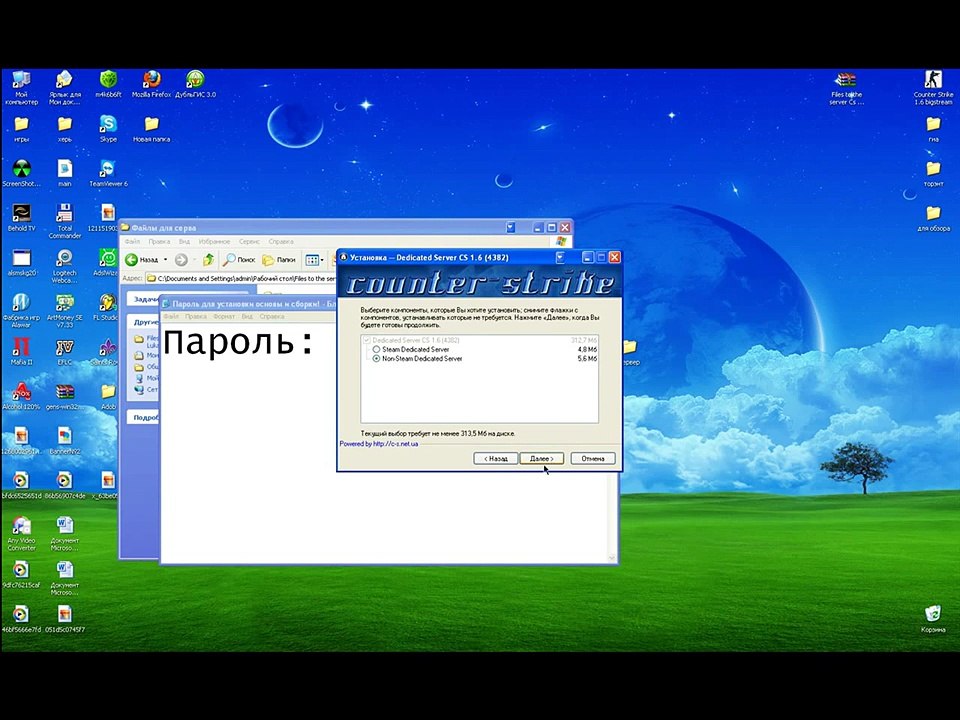Open Counter Strike 1.6 bigstream desktop icon
This screenshot has width=960, height=720.
(933, 88)
